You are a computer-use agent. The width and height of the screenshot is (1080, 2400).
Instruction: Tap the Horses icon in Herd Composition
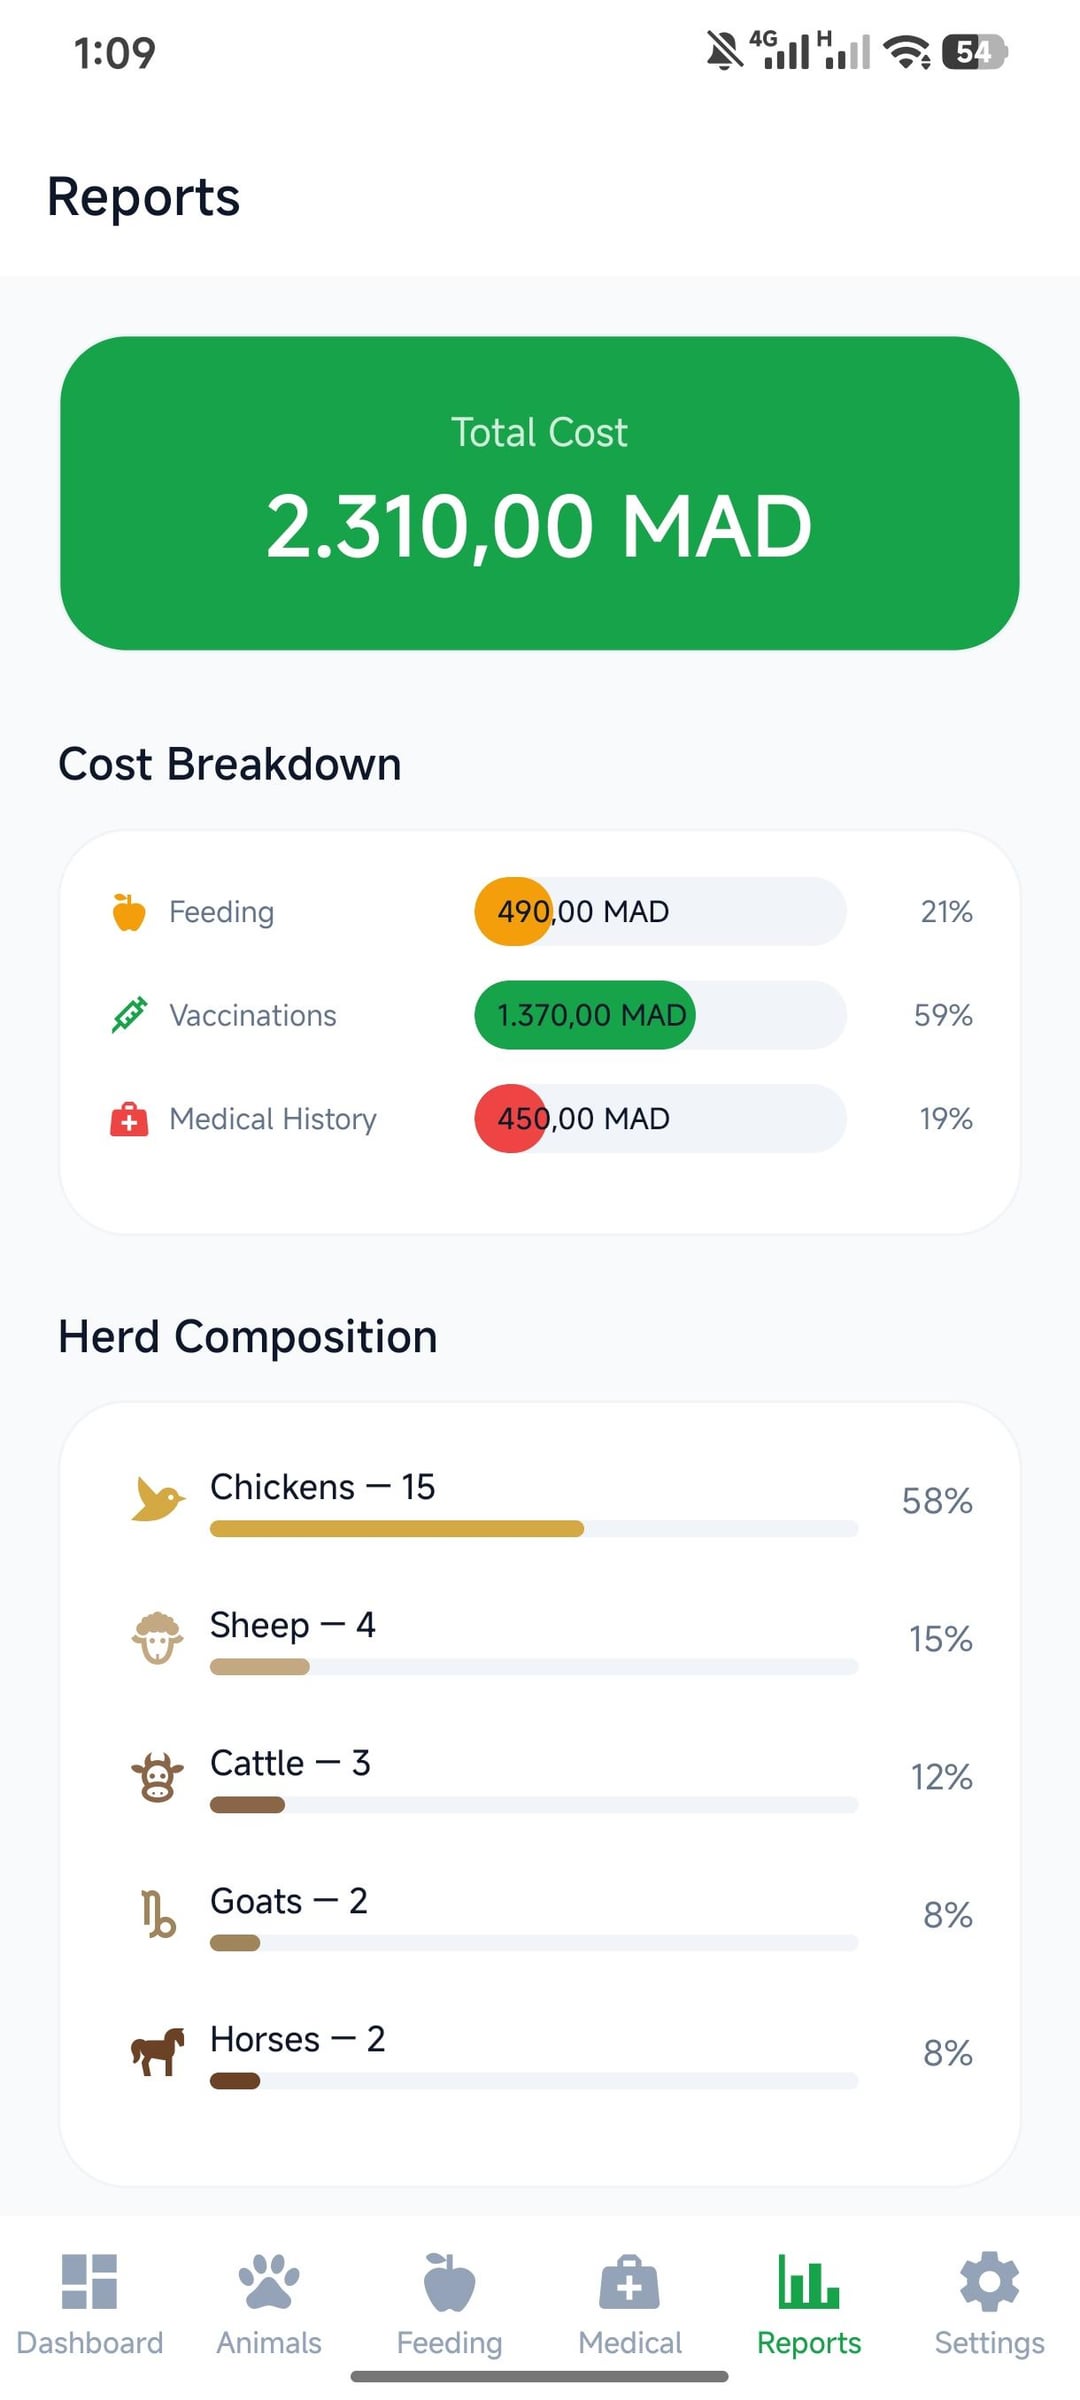click(x=158, y=2052)
